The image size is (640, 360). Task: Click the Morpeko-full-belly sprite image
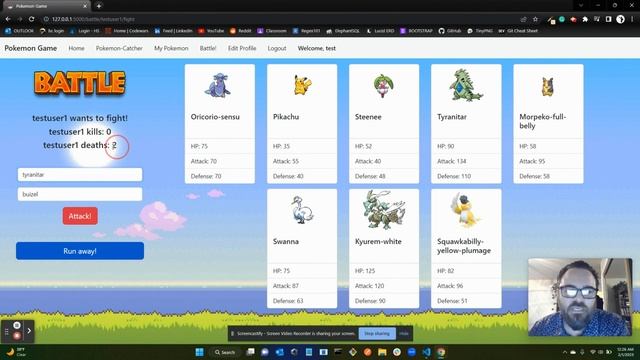(548, 87)
